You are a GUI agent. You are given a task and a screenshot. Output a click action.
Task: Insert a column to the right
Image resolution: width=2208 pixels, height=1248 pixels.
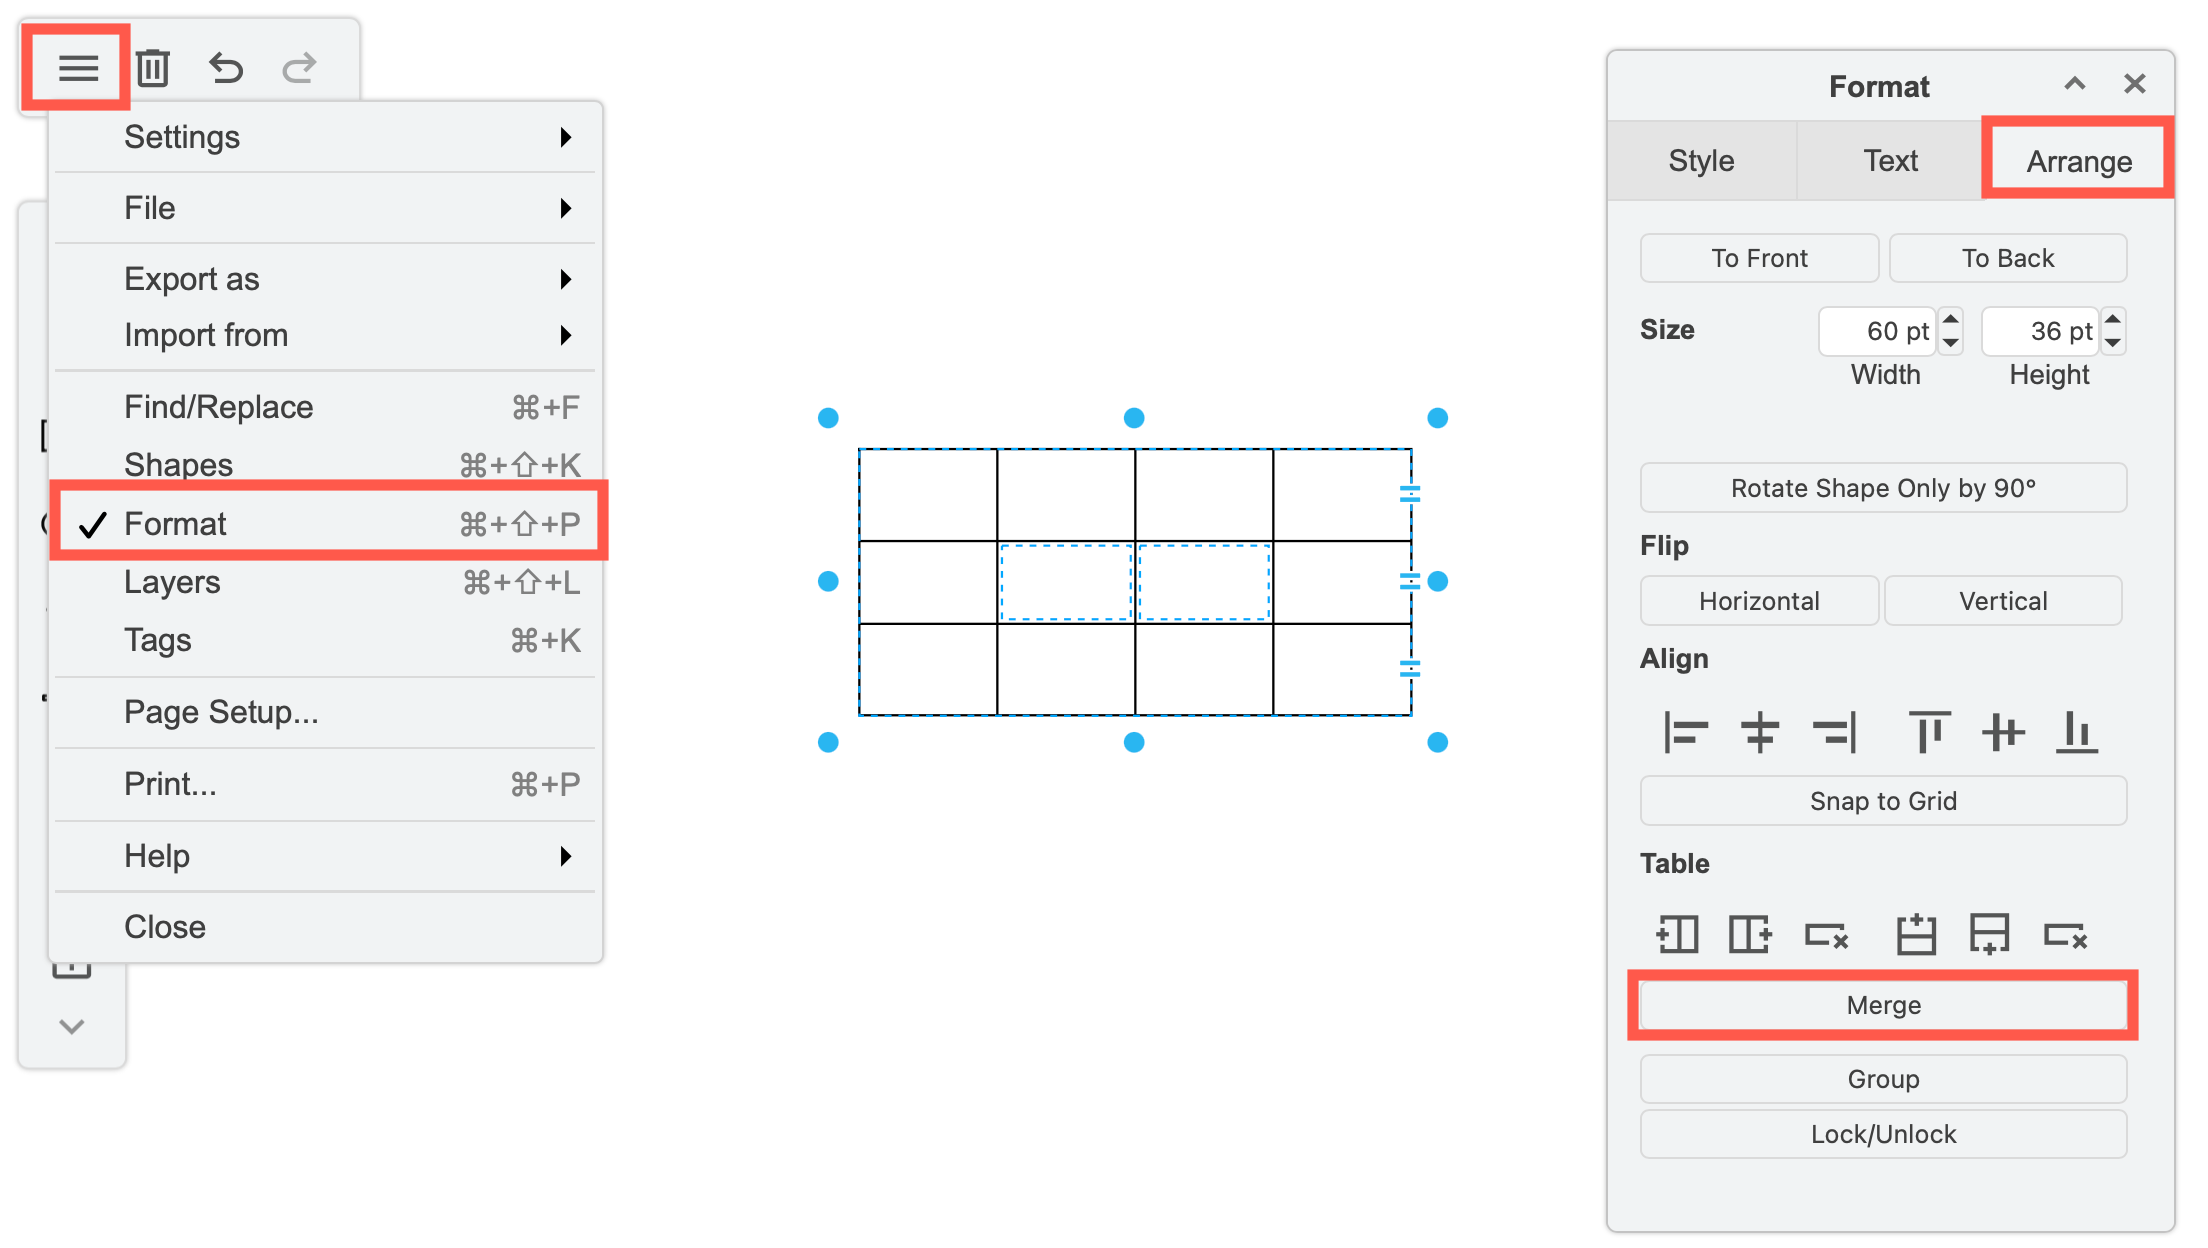click(1749, 935)
